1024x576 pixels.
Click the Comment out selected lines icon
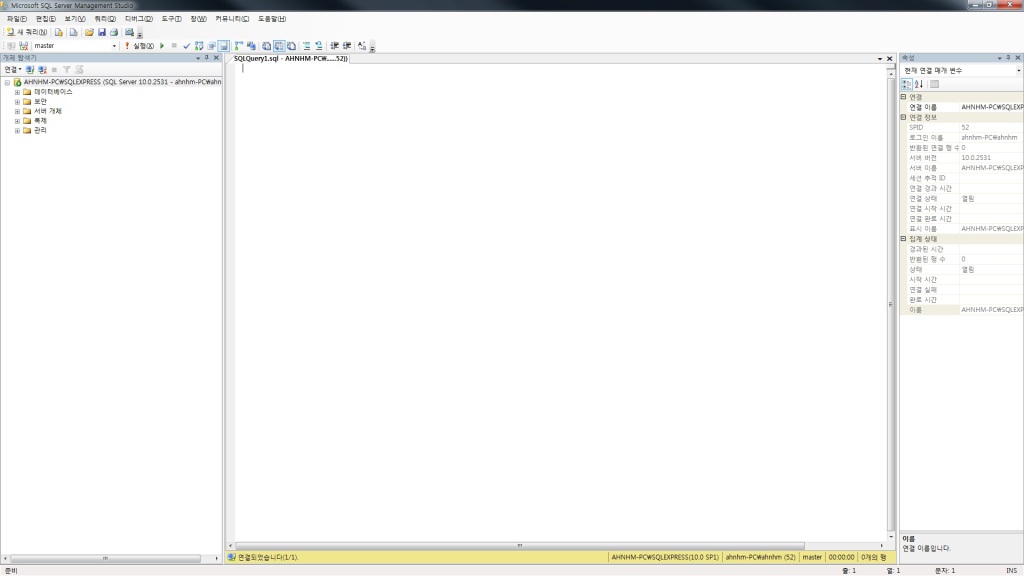306,46
